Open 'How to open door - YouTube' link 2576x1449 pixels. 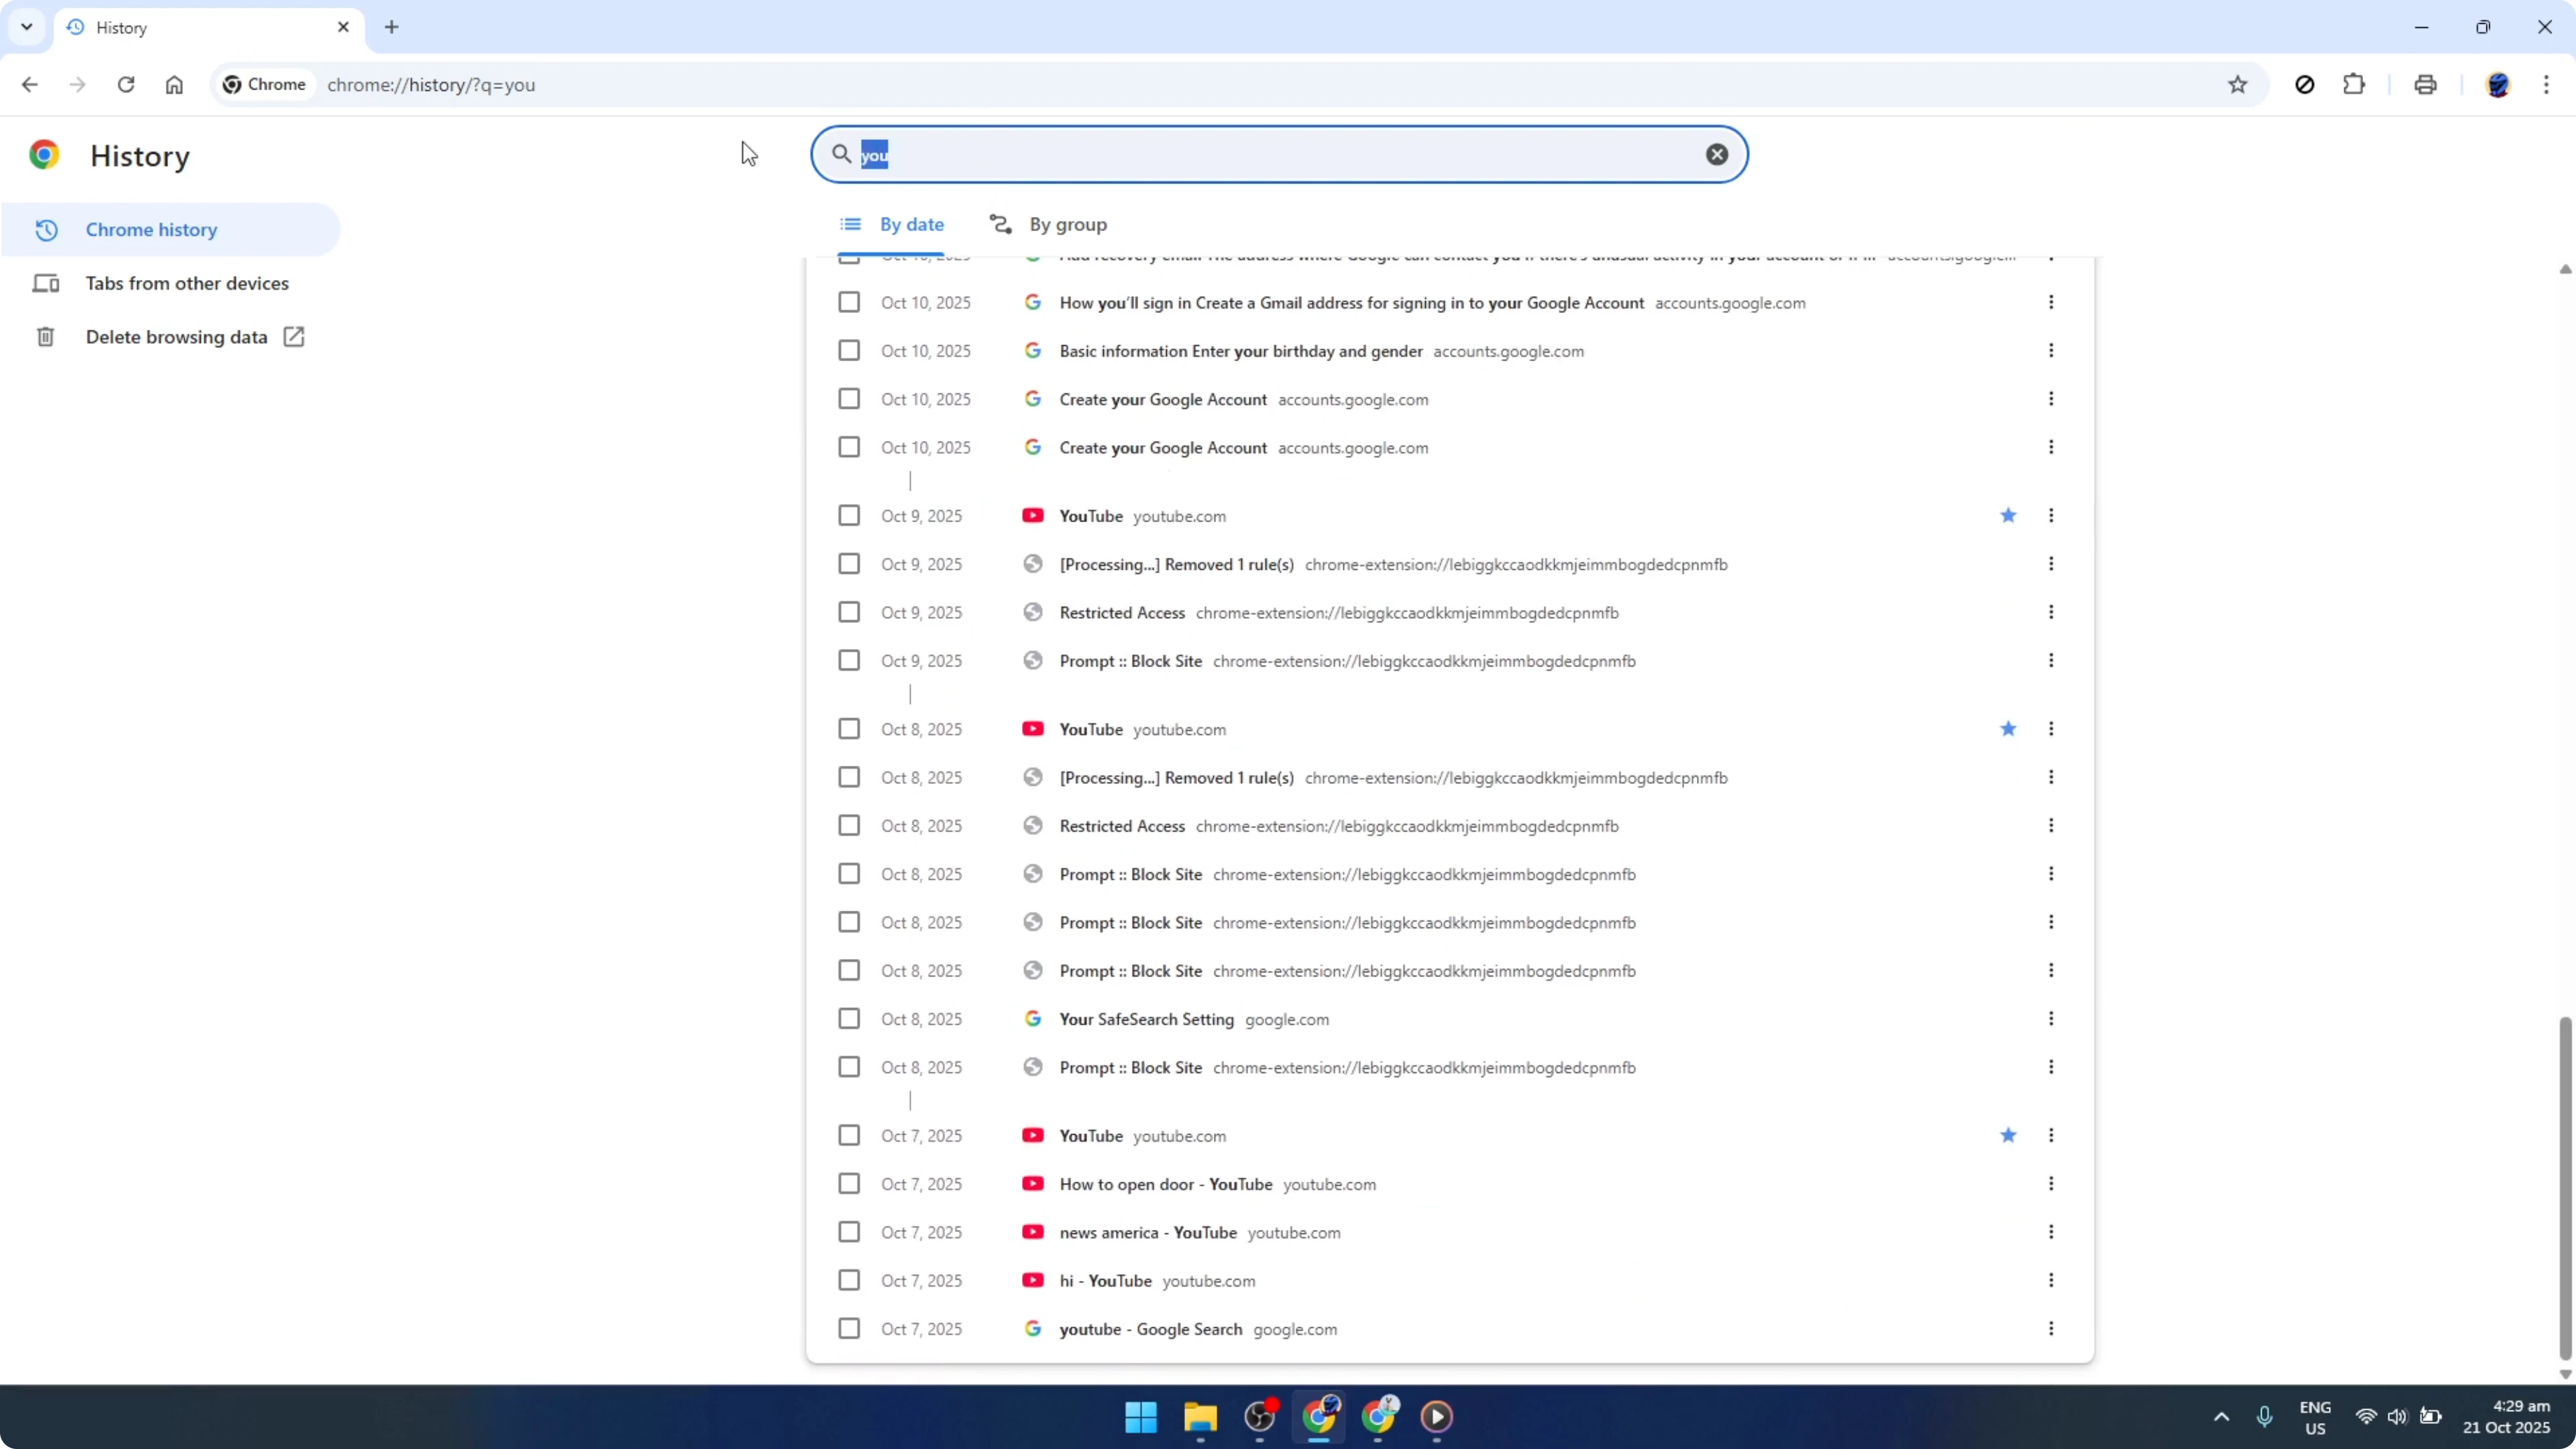click(1165, 1184)
